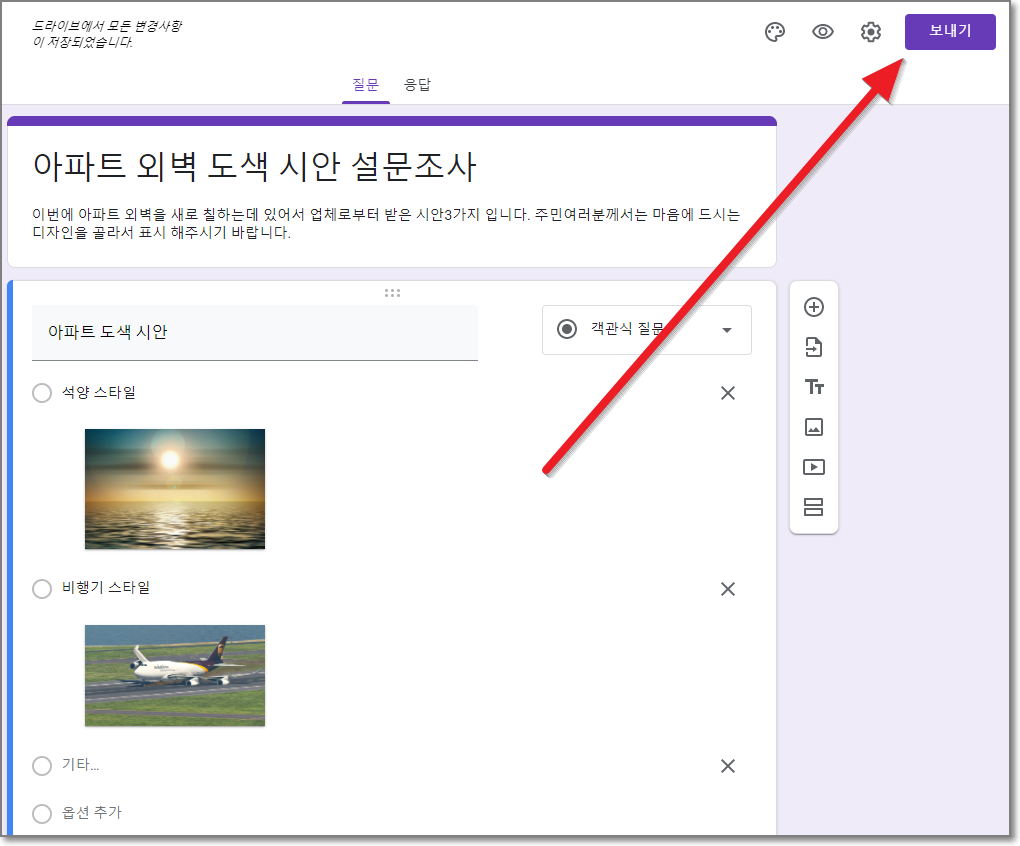Image resolution: width=1020 pixels, height=846 pixels.
Task: Add a new section to the form
Action: tap(814, 507)
